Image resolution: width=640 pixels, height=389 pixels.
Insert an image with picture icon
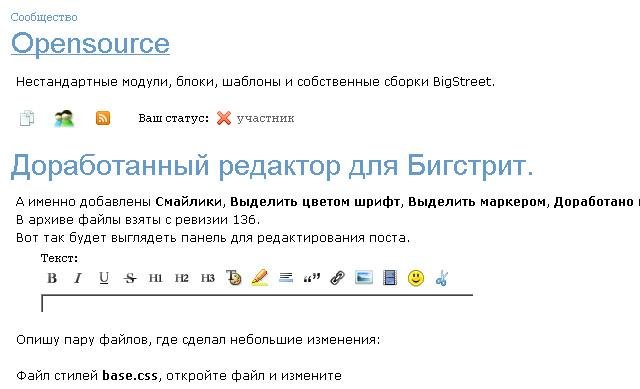point(364,278)
